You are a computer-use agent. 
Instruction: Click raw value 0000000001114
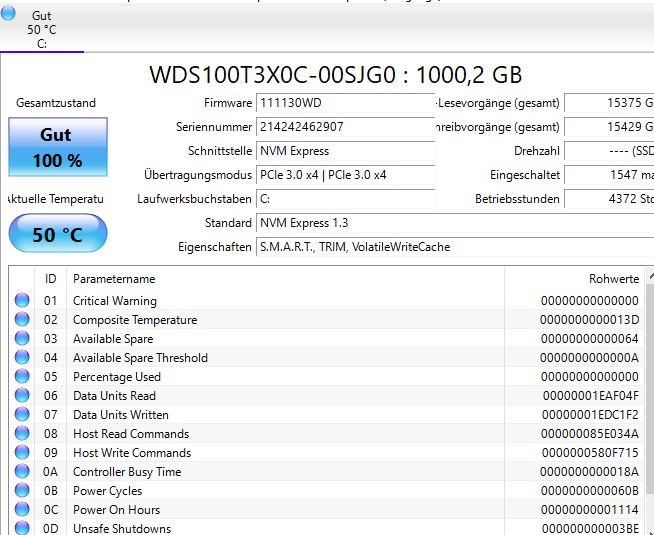point(590,510)
